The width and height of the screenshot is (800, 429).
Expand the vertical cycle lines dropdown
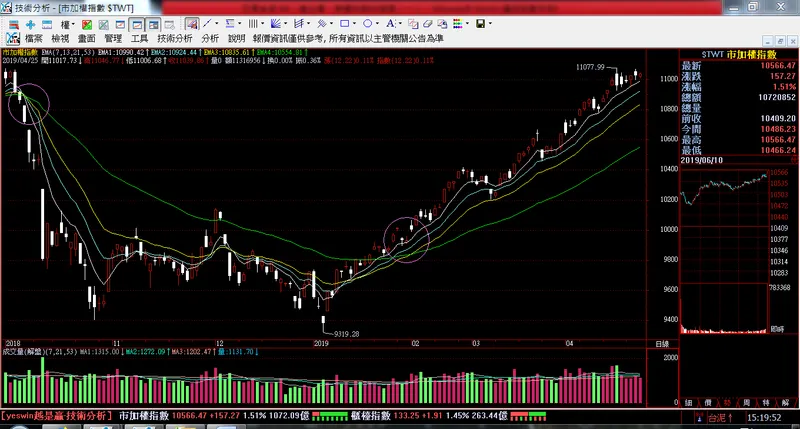[x=262, y=23]
